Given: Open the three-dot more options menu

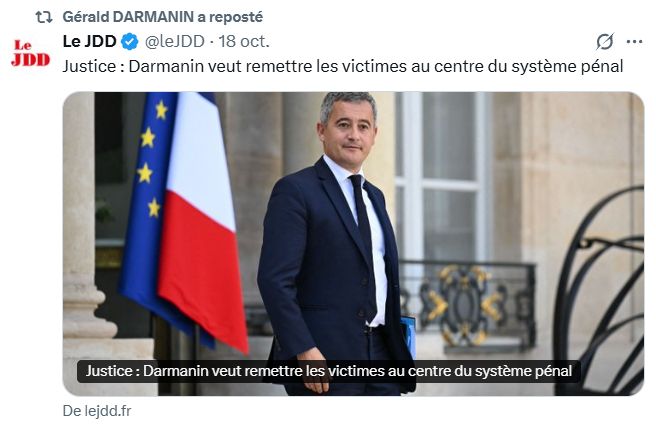Looking at the screenshot, I should [x=634, y=41].
